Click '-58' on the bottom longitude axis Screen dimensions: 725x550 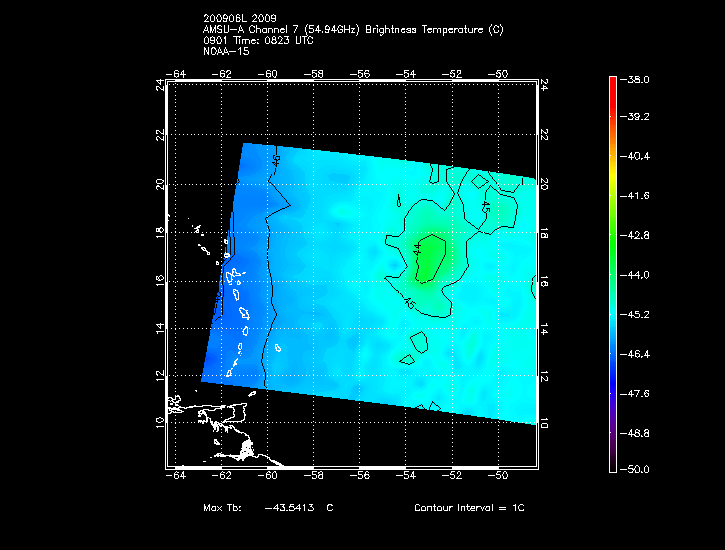coord(313,475)
